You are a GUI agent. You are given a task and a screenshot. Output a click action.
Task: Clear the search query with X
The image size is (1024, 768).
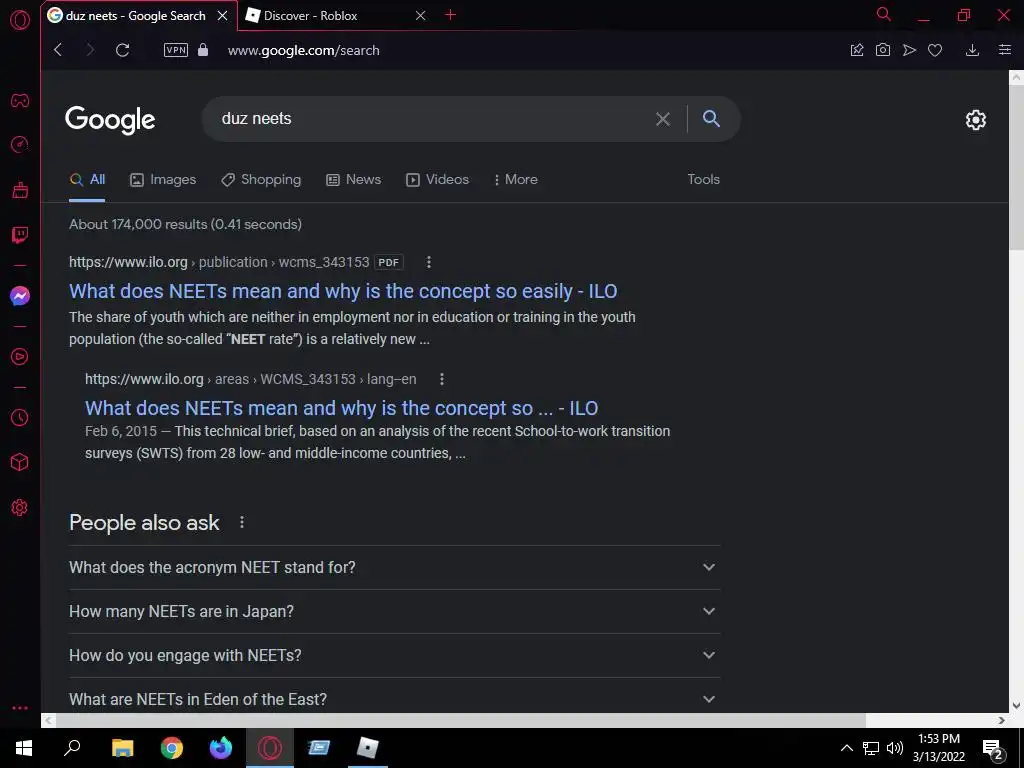[663, 119]
